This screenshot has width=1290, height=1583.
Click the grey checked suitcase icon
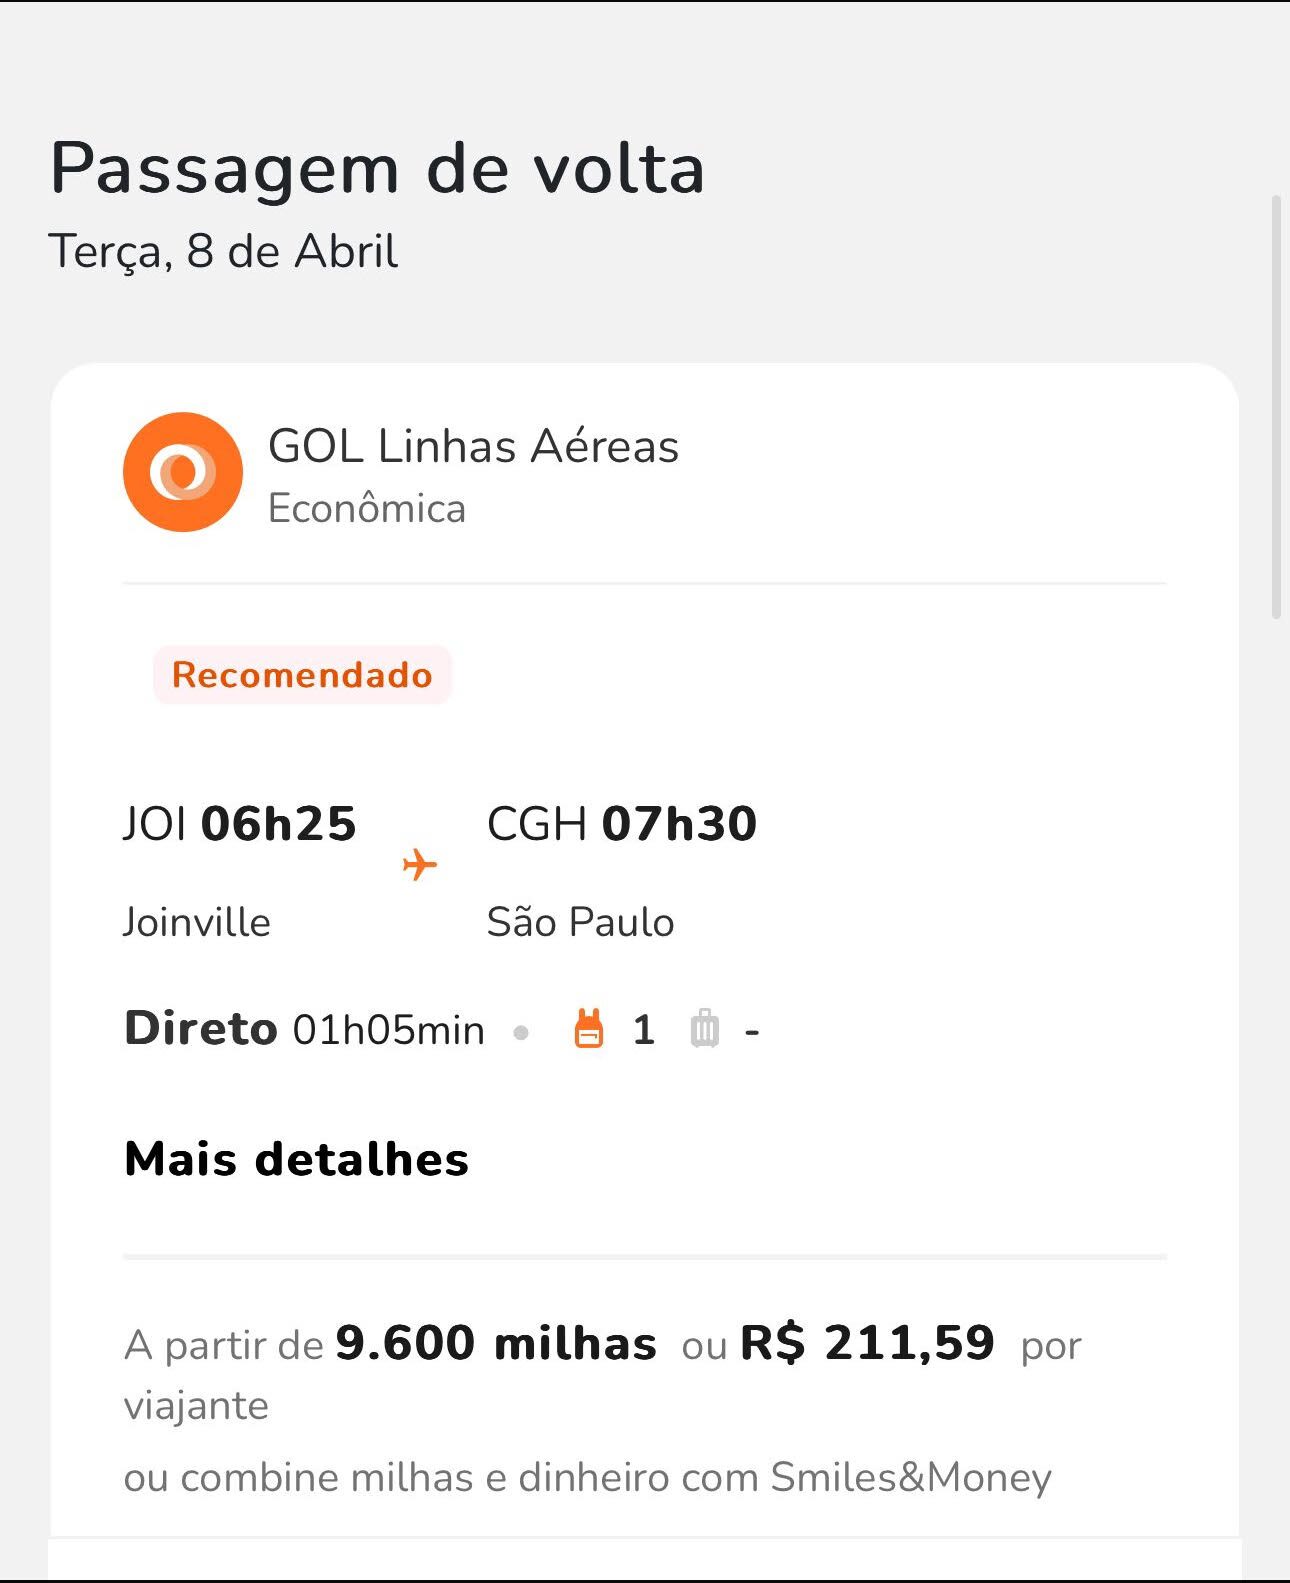coord(705,1029)
